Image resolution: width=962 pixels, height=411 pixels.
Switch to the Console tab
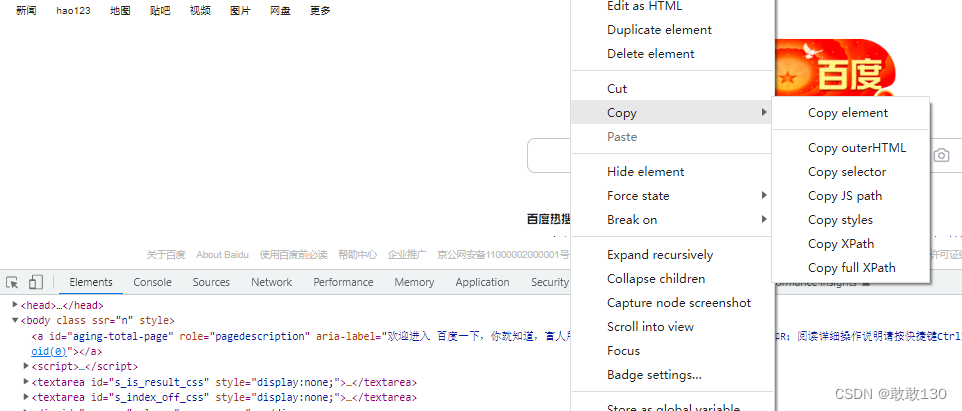(x=152, y=282)
